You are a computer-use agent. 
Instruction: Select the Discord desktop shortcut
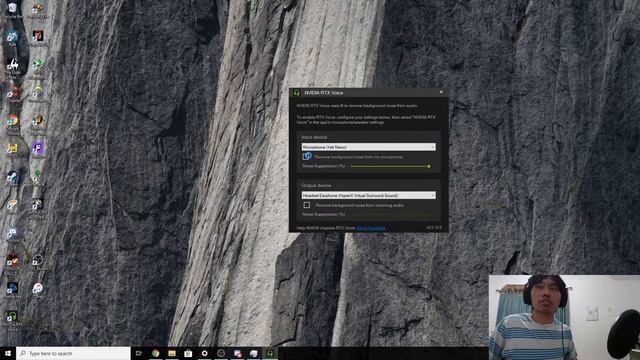pyautogui.click(x=12, y=233)
